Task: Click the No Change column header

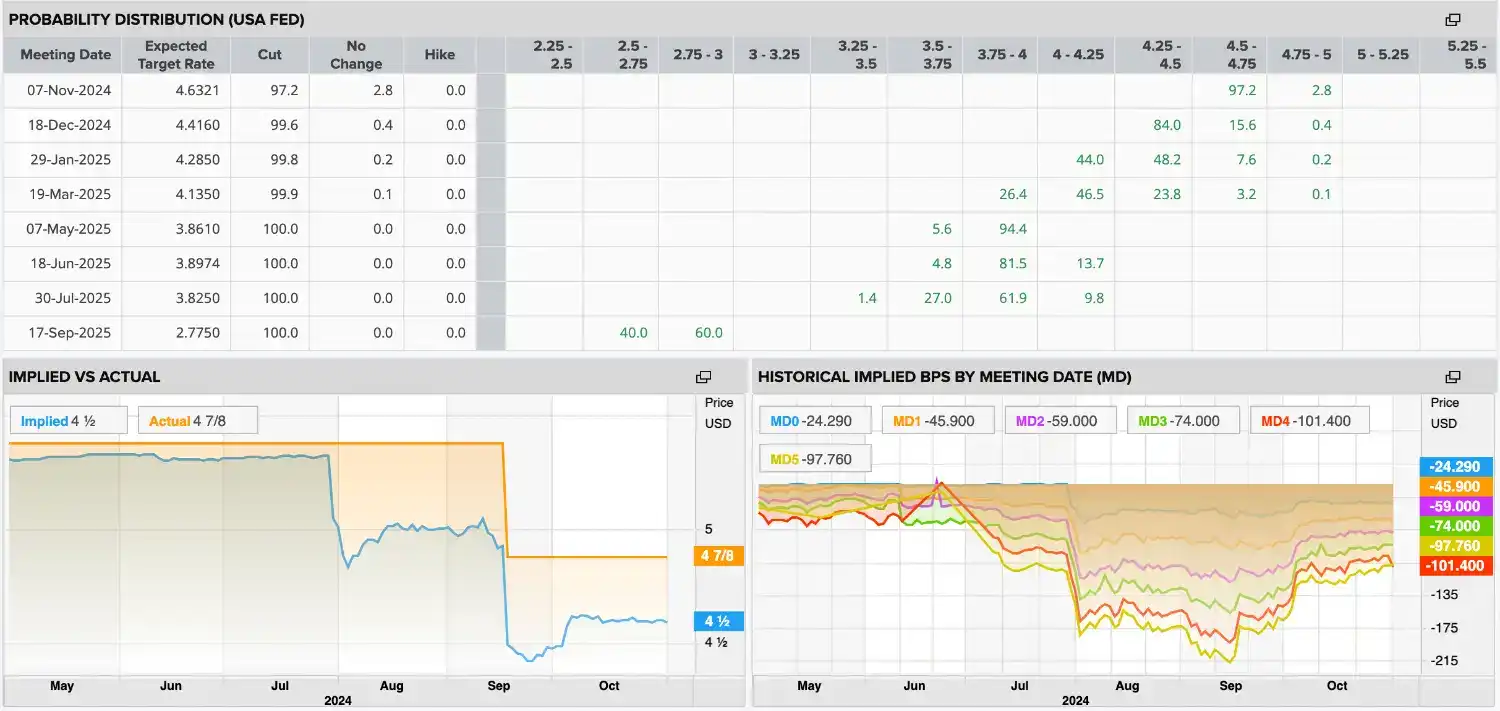Action: 356,55
